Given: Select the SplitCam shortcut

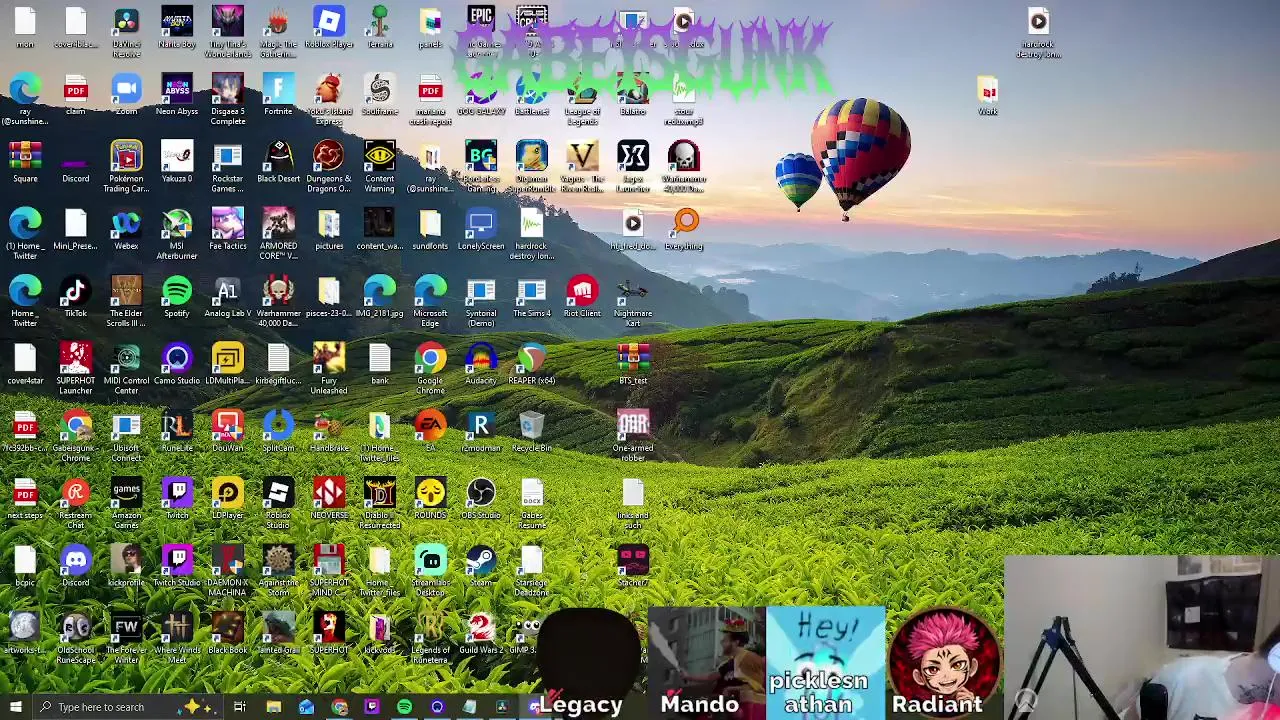Looking at the screenshot, I should coord(278,430).
